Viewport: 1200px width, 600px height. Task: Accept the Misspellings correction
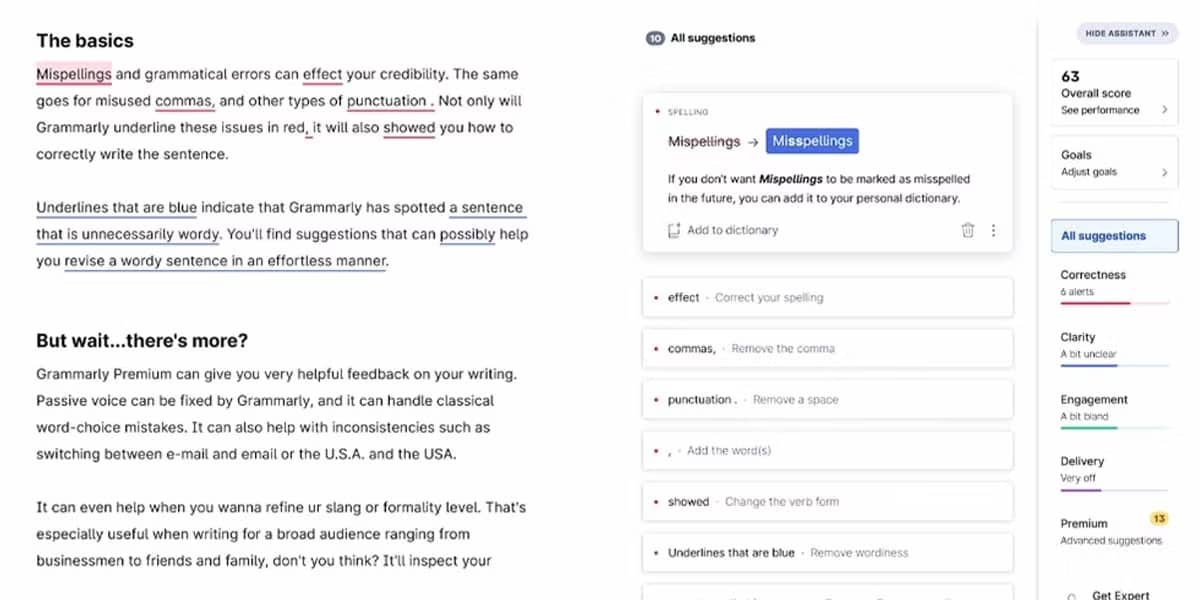812,142
